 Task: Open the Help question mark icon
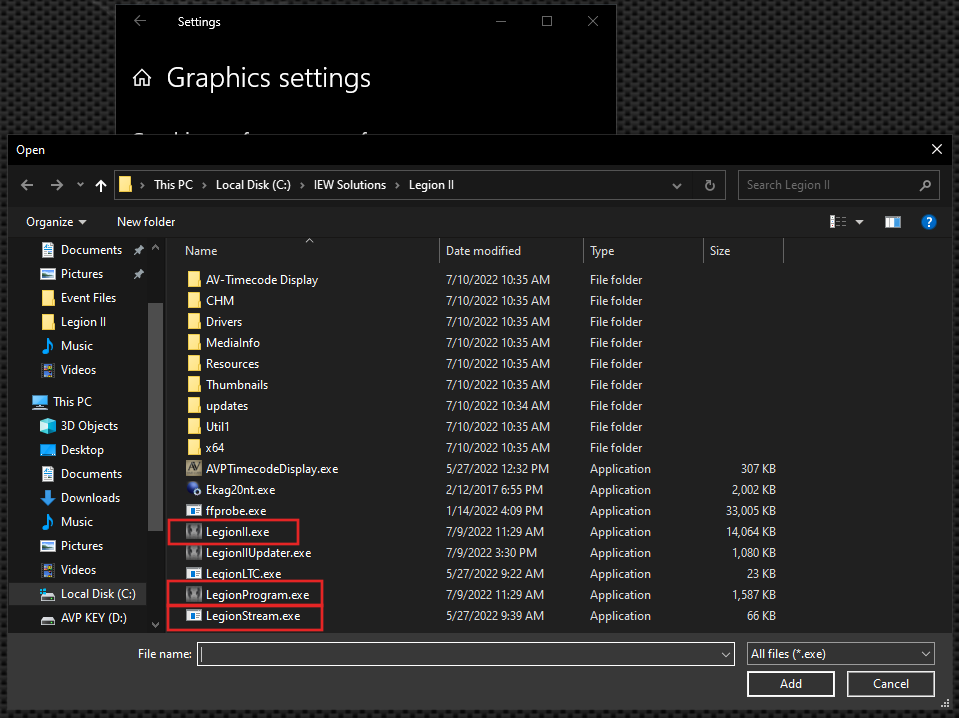929,222
